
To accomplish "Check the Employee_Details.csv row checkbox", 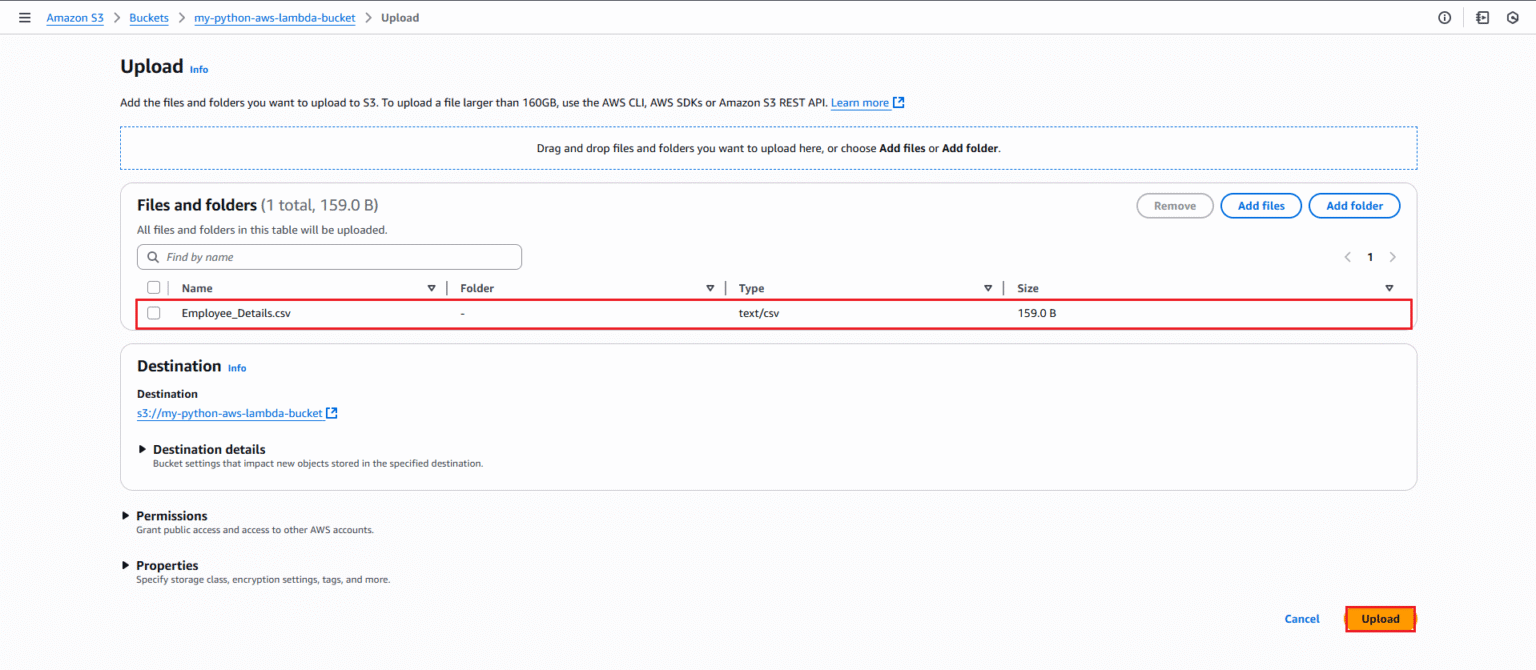I will click(153, 312).
